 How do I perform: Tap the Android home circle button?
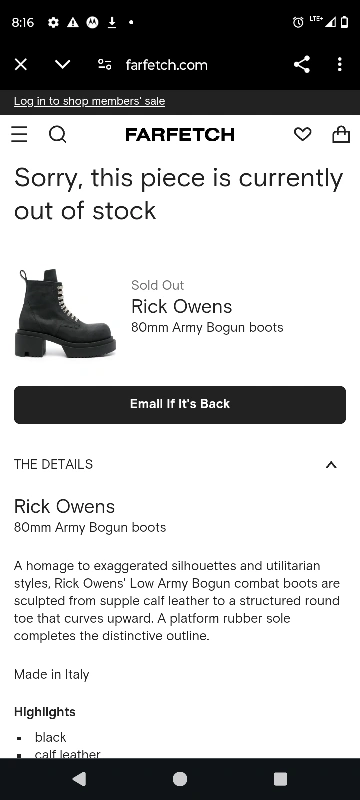click(x=180, y=779)
